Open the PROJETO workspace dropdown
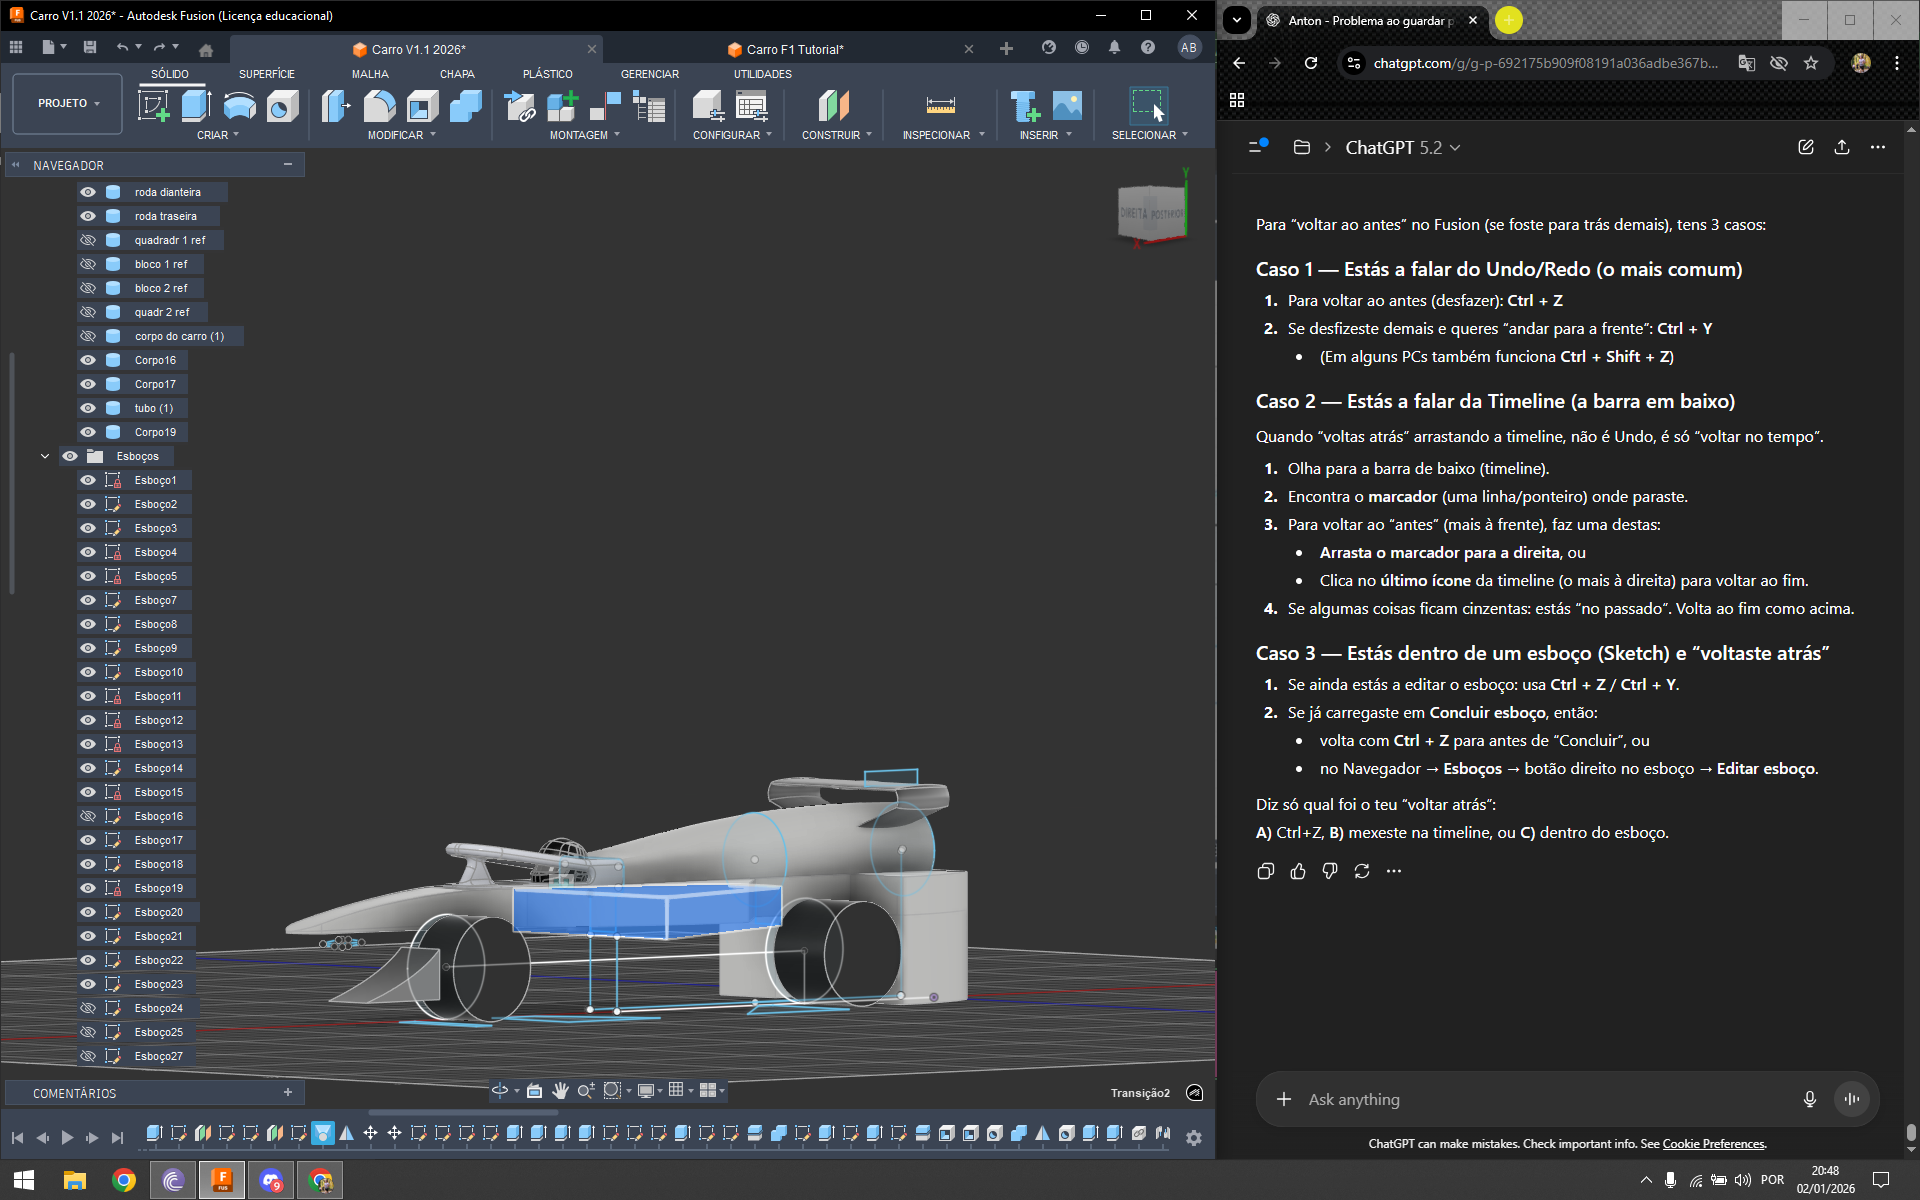 click(x=67, y=103)
